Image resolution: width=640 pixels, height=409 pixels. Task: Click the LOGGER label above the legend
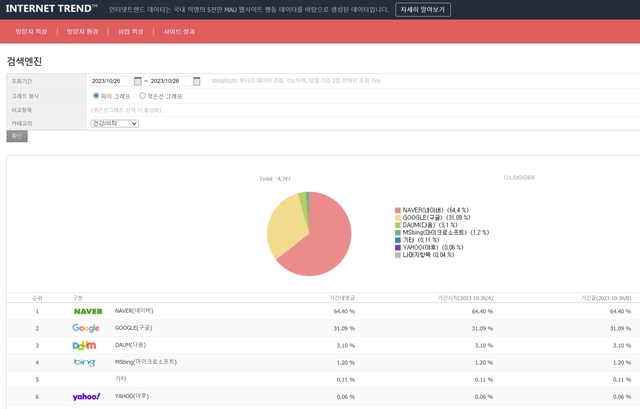[519, 178]
